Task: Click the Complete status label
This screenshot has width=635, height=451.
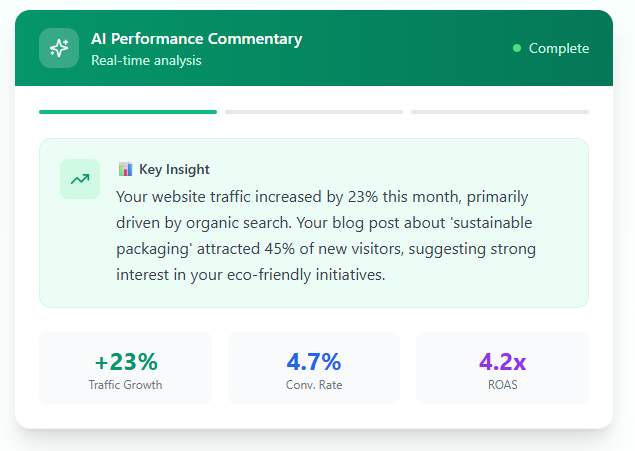Action: (559, 48)
